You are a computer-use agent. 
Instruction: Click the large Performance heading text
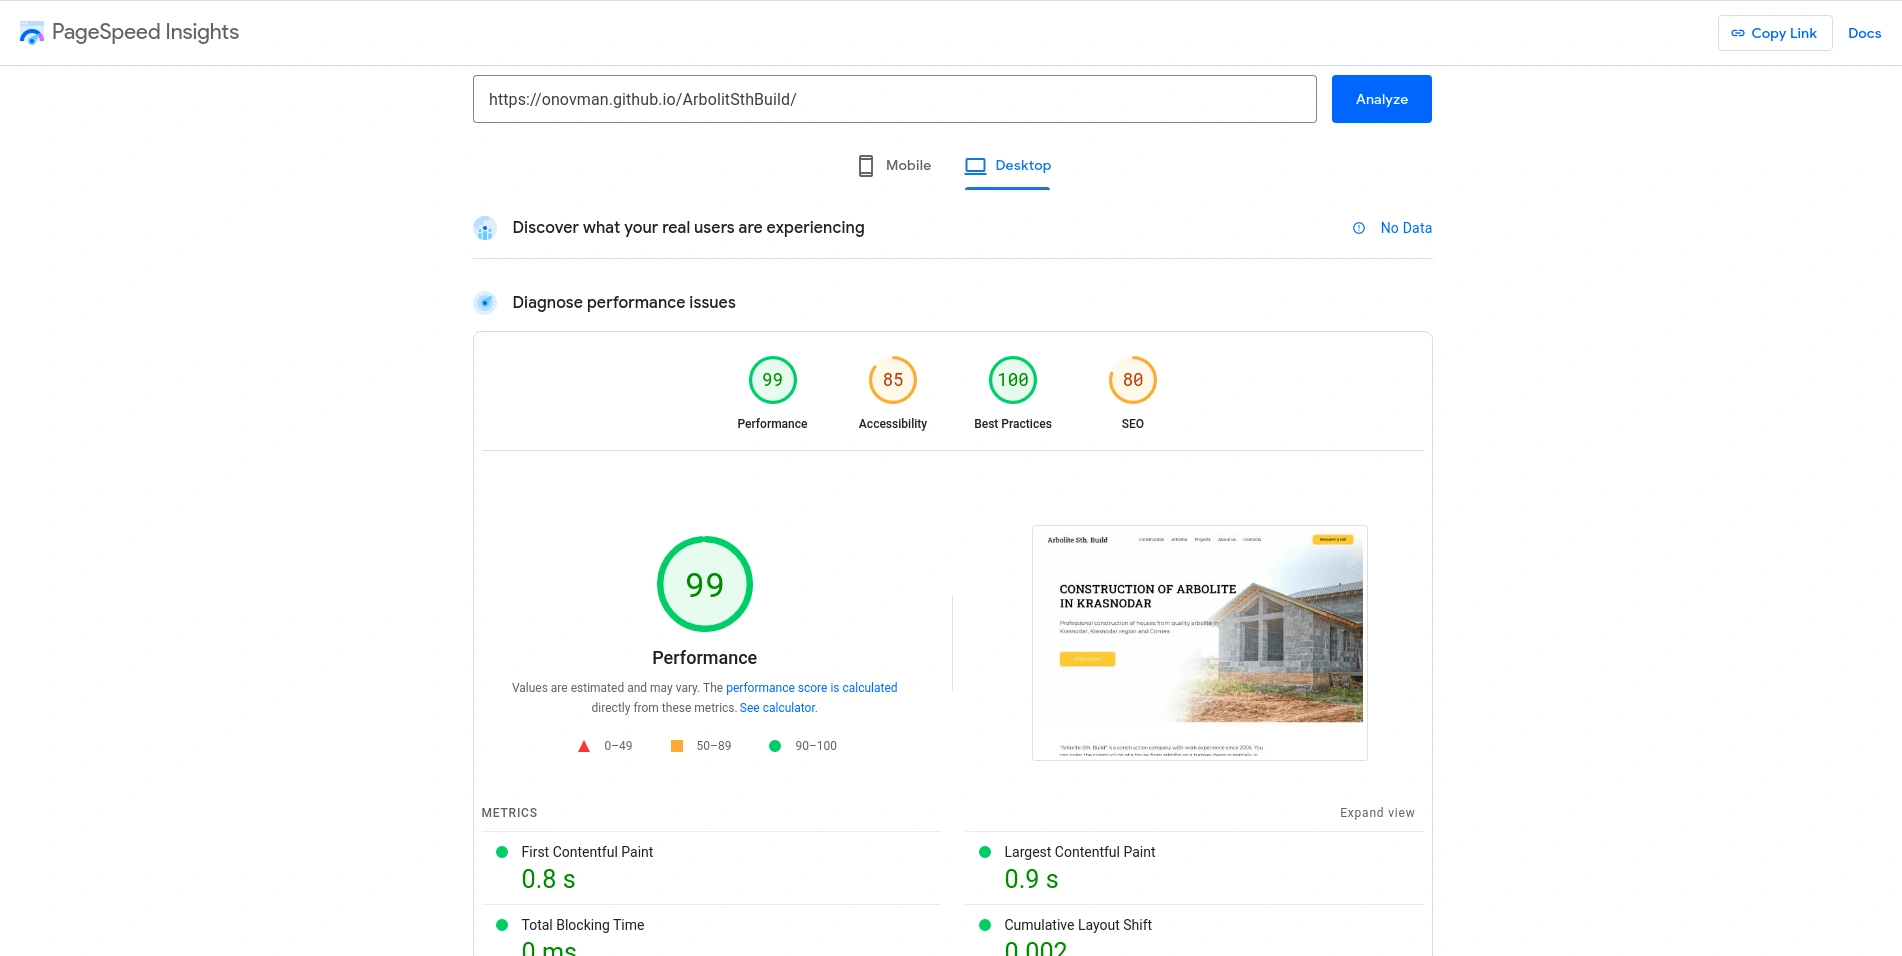(705, 658)
